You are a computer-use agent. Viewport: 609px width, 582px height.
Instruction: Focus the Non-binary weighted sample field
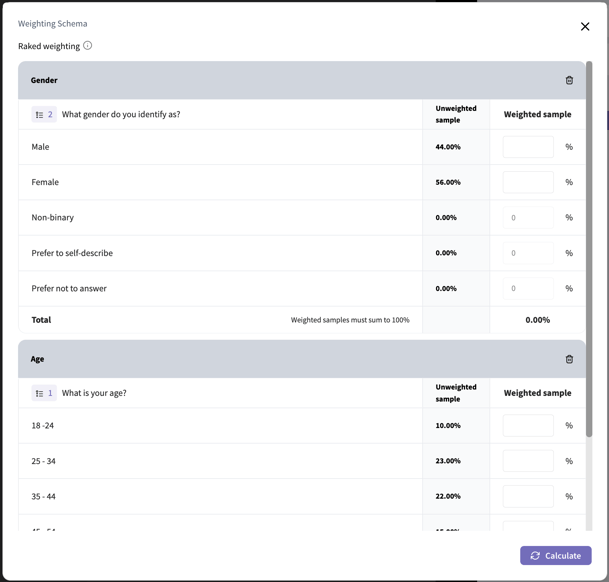click(x=528, y=218)
